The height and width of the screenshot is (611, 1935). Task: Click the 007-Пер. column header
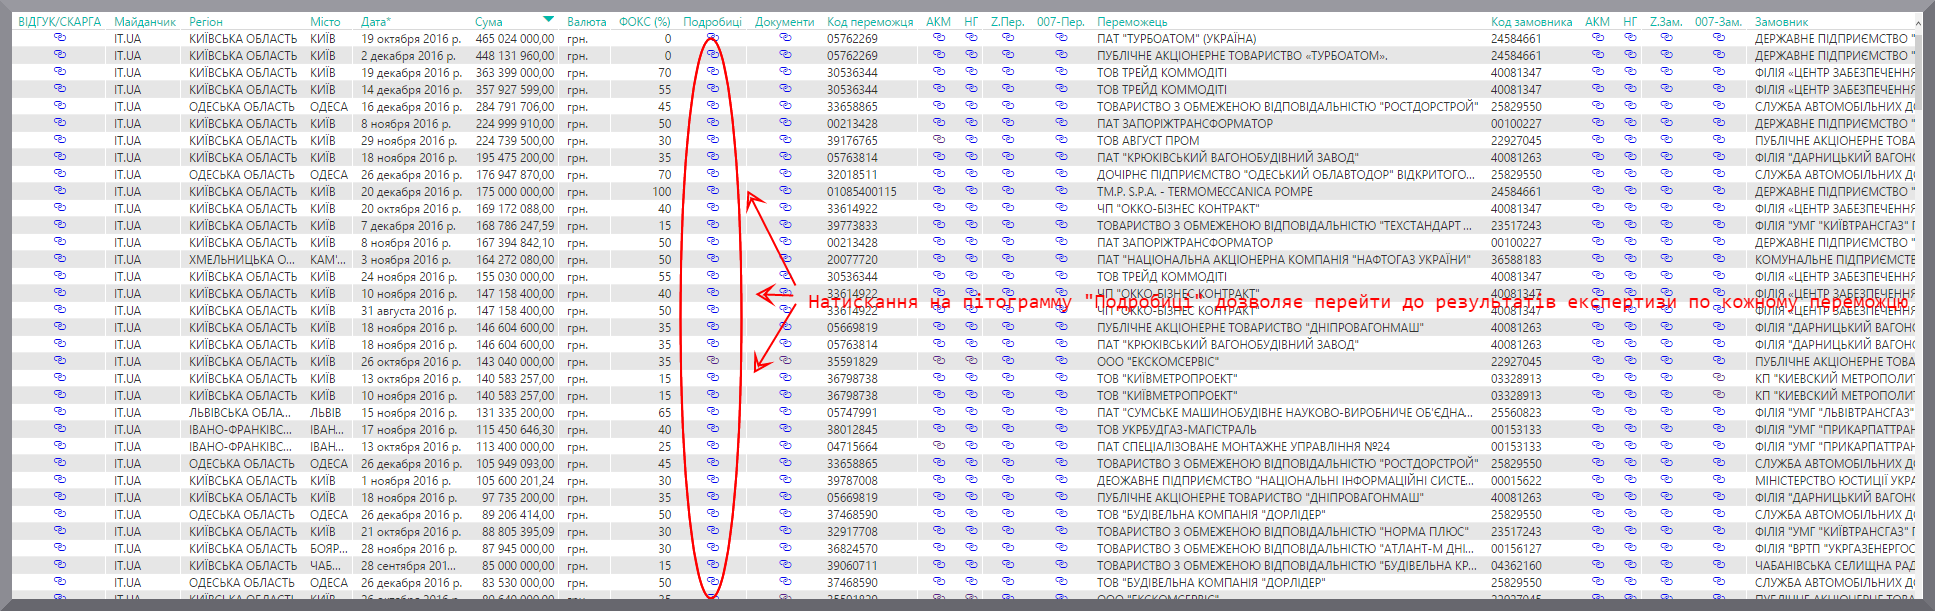[1060, 21]
